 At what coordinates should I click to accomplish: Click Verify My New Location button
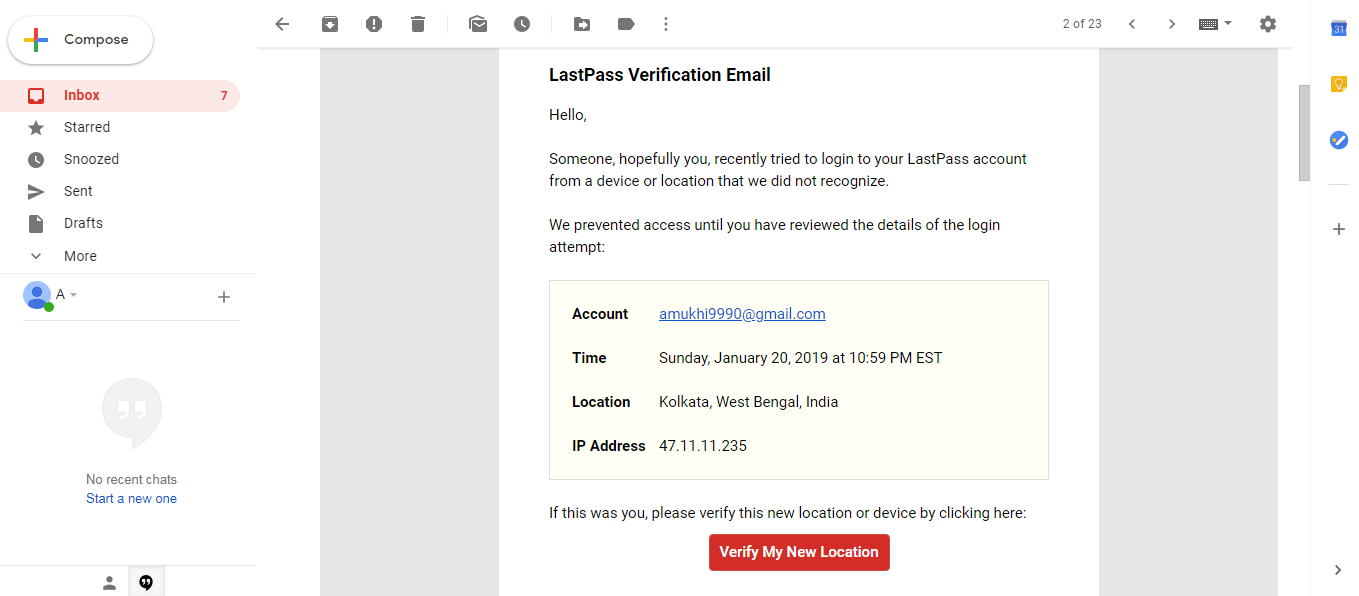799,552
